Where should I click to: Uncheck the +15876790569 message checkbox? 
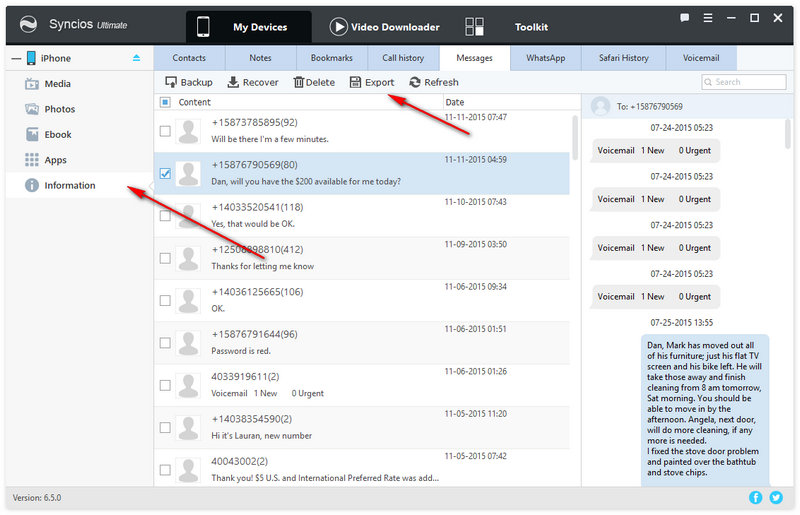point(165,173)
